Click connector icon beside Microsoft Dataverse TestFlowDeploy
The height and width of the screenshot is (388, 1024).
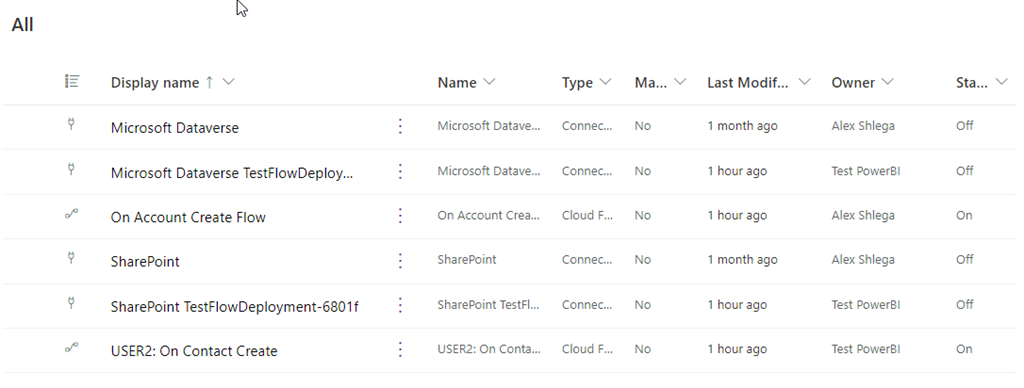click(71, 169)
